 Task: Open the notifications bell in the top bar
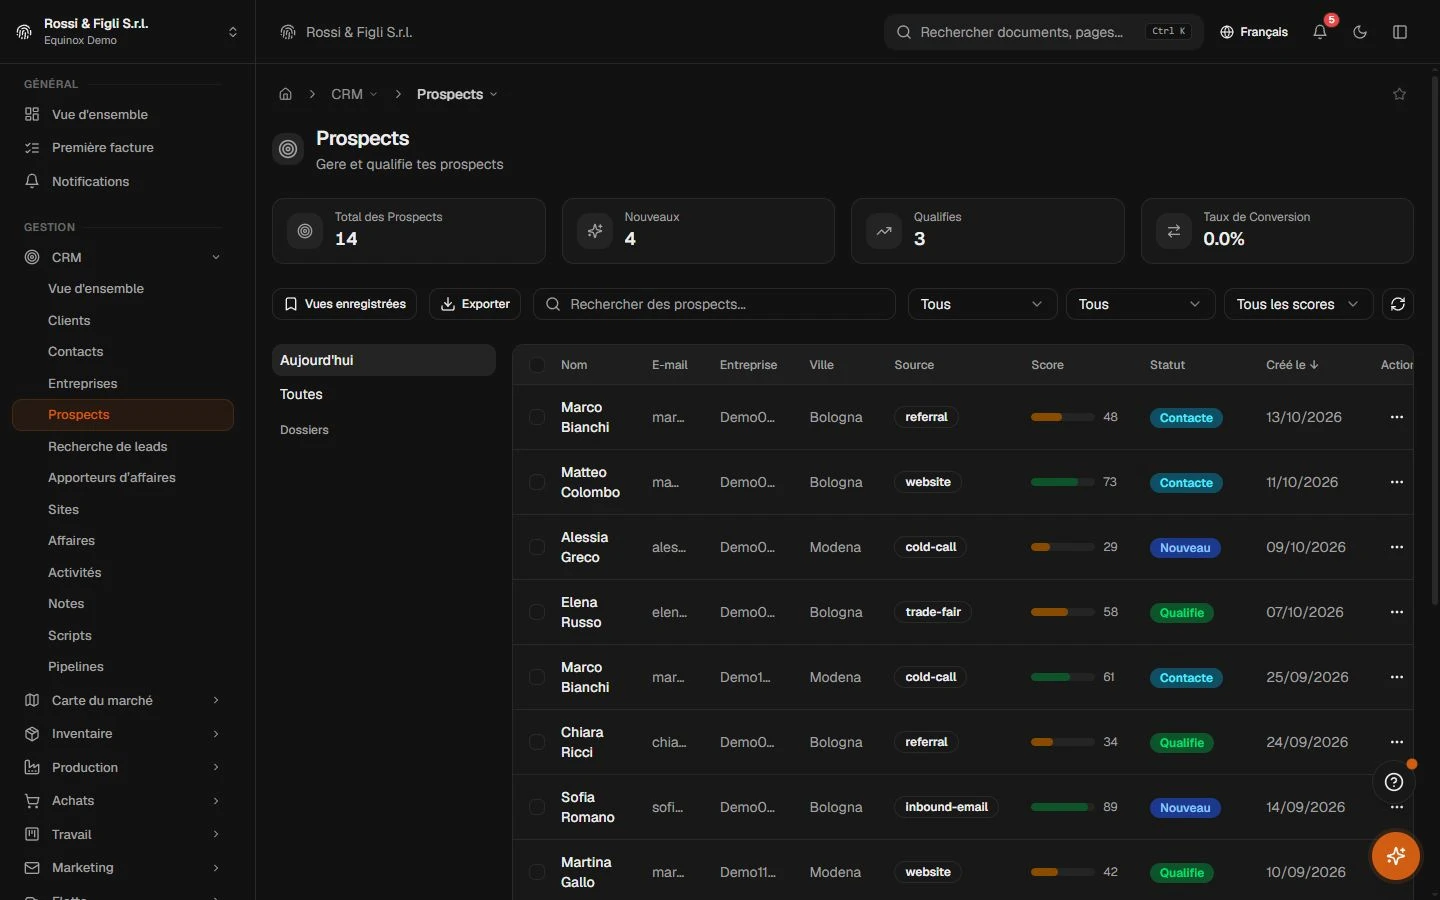(x=1320, y=32)
